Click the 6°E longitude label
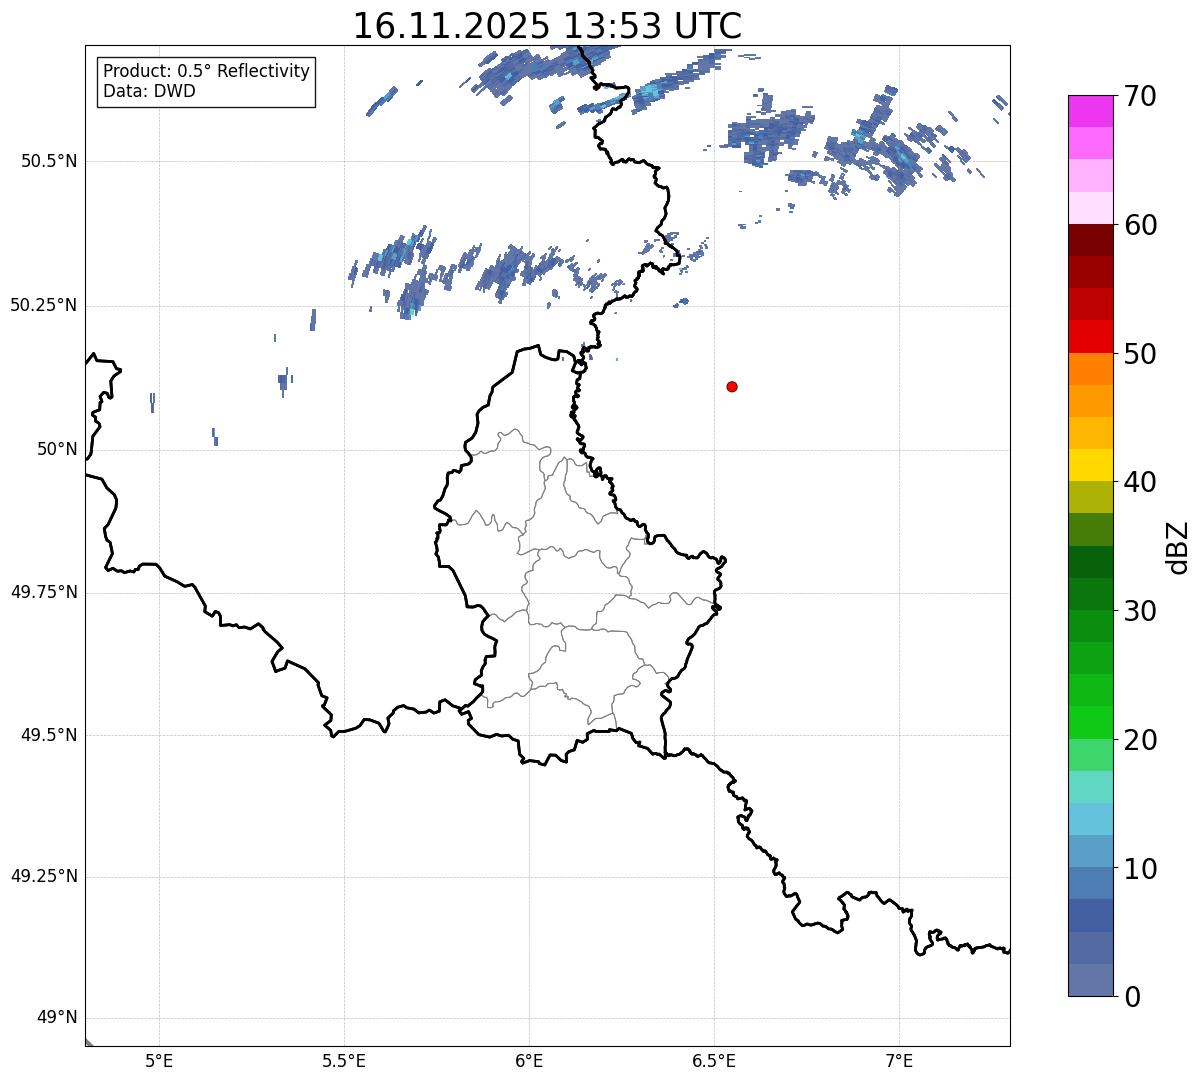 [x=529, y=1060]
